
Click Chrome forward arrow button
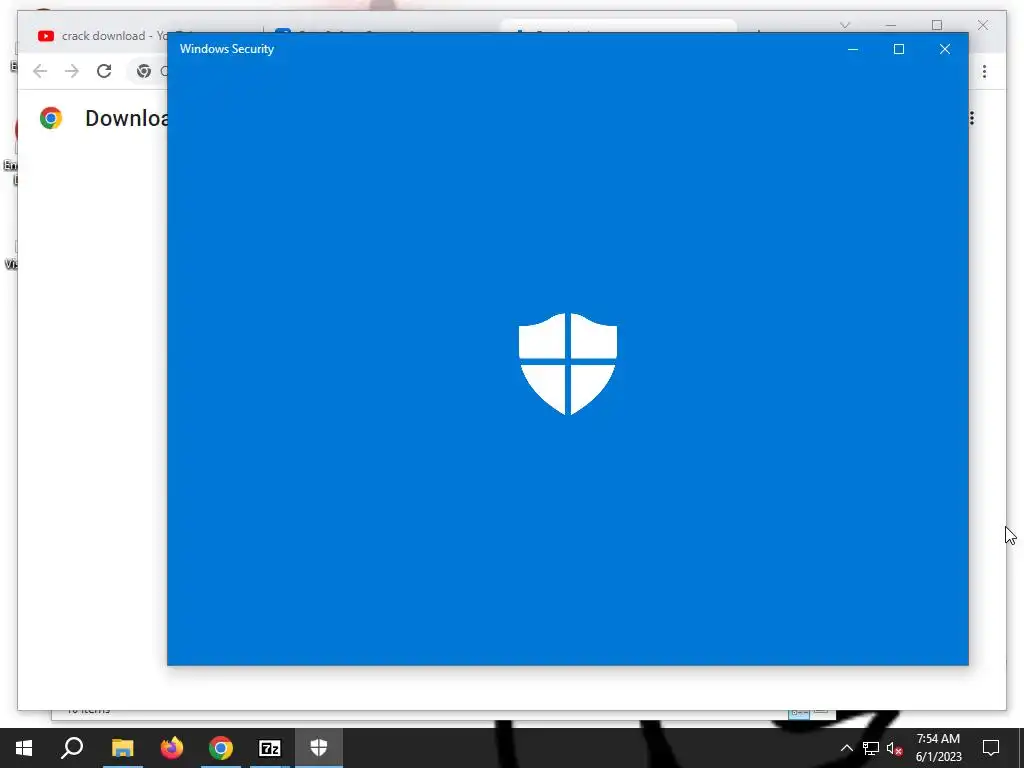pyautogui.click(x=72, y=71)
